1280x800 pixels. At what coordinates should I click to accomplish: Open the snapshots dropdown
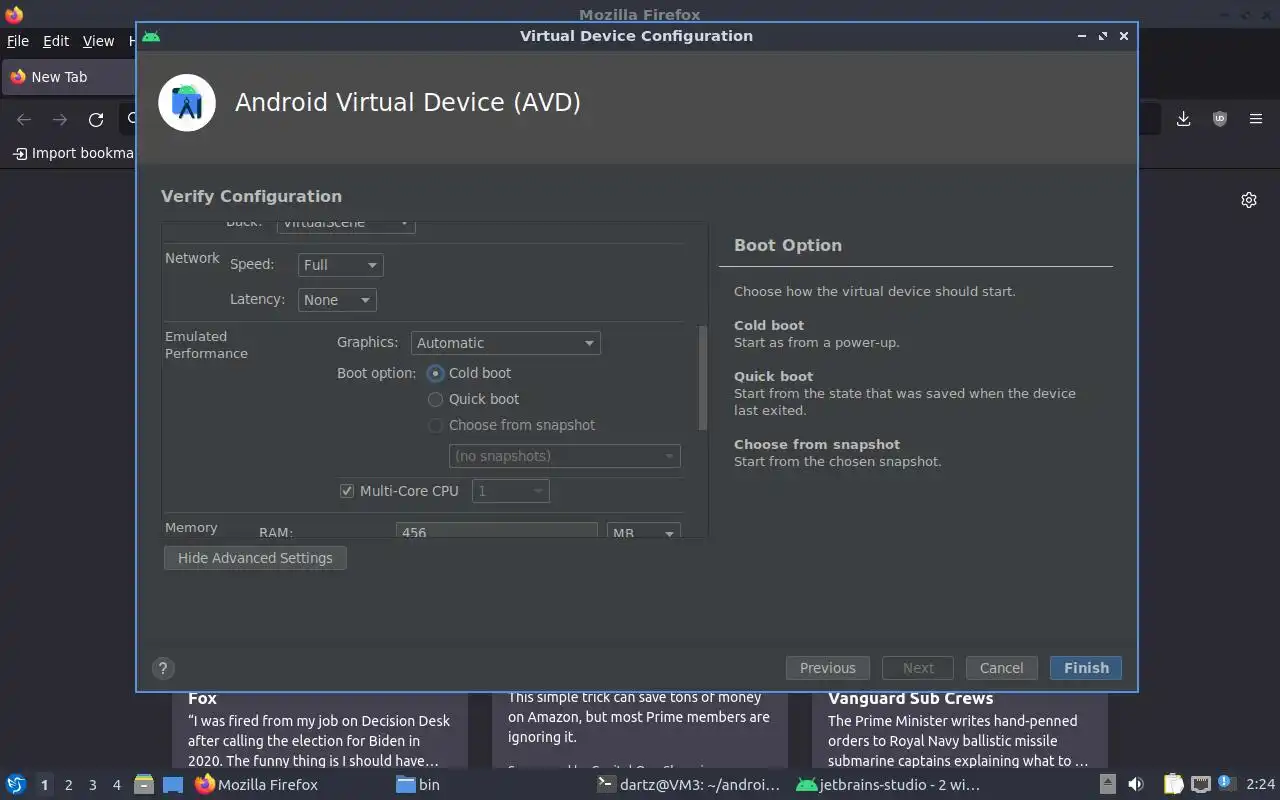[x=565, y=456]
